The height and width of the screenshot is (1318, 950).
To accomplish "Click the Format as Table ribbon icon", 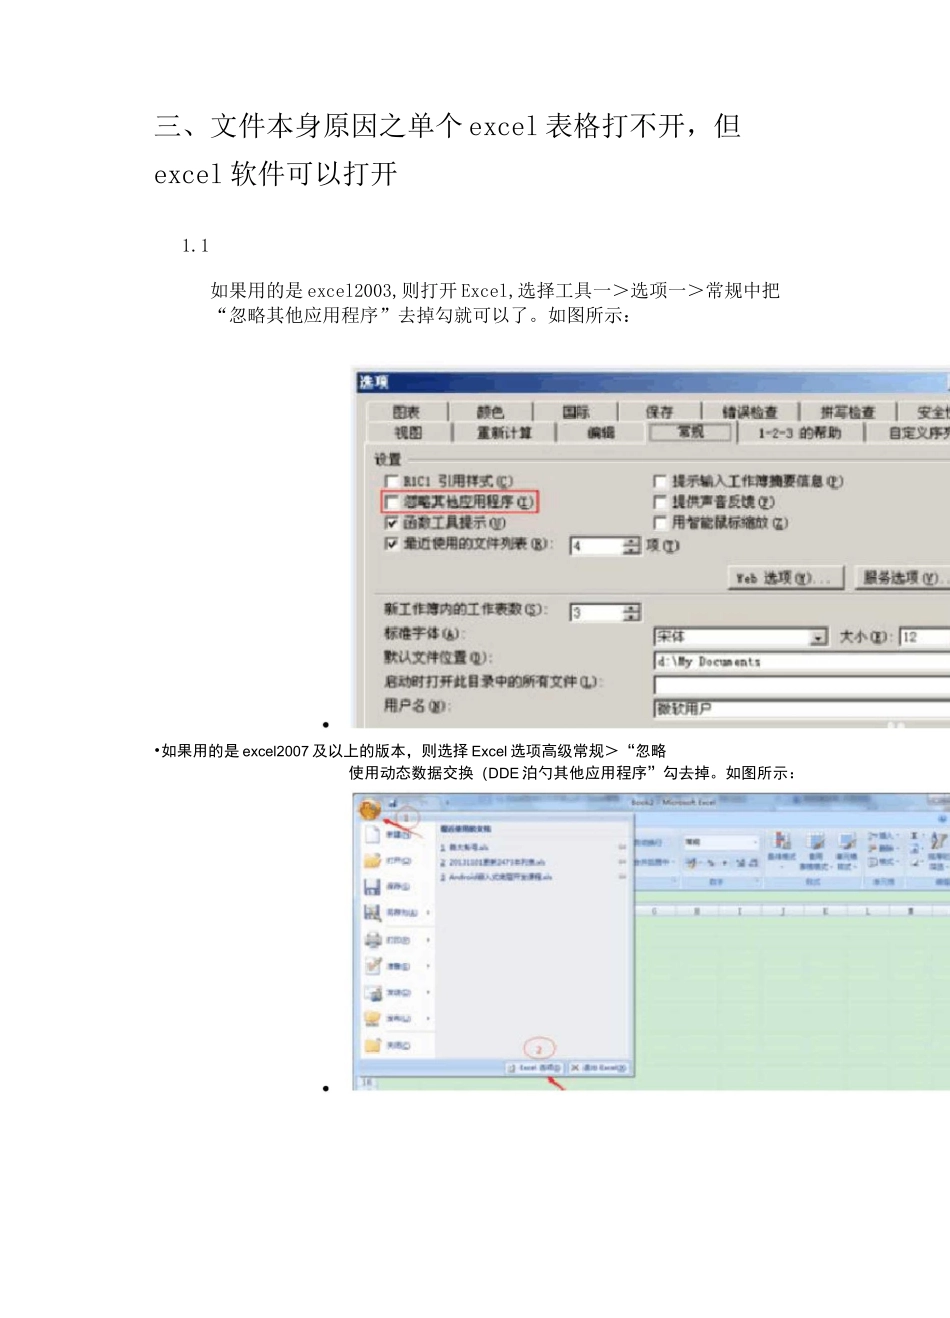I will (x=816, y=841).
